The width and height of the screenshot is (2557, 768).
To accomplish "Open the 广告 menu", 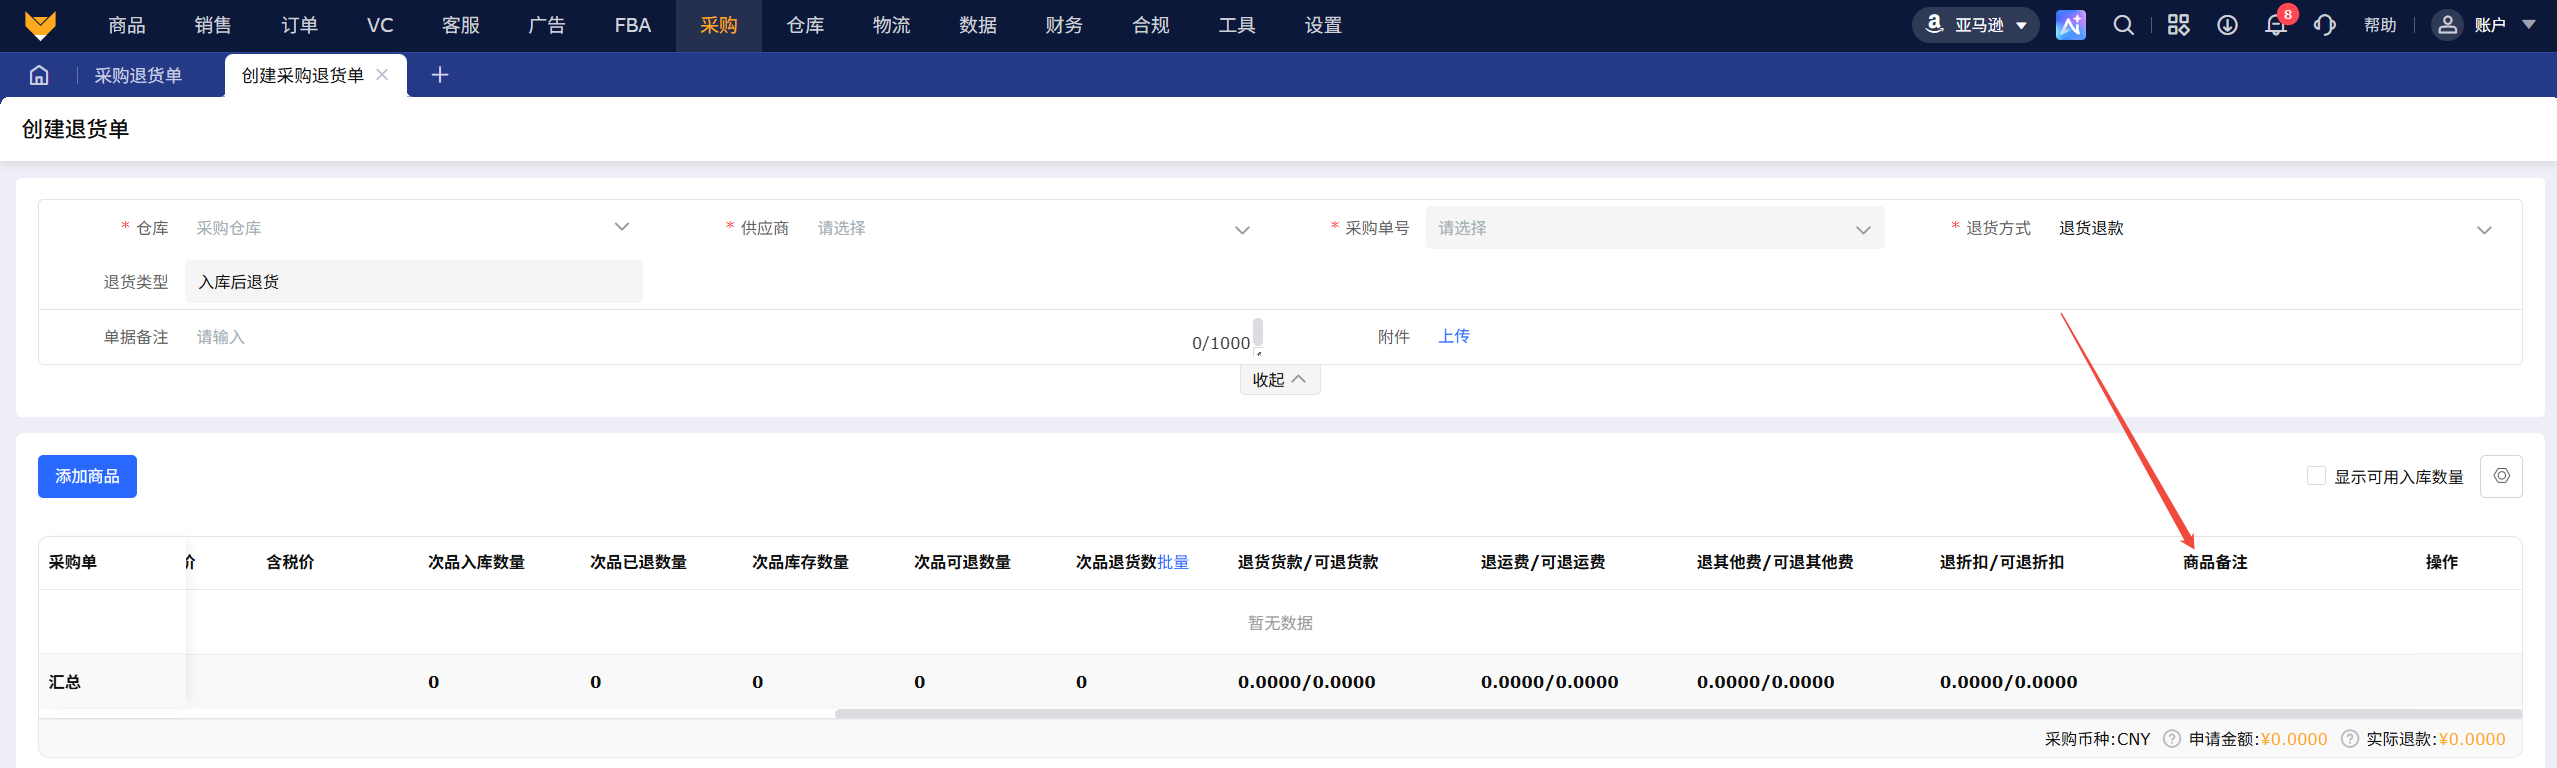I will point(547,25).
